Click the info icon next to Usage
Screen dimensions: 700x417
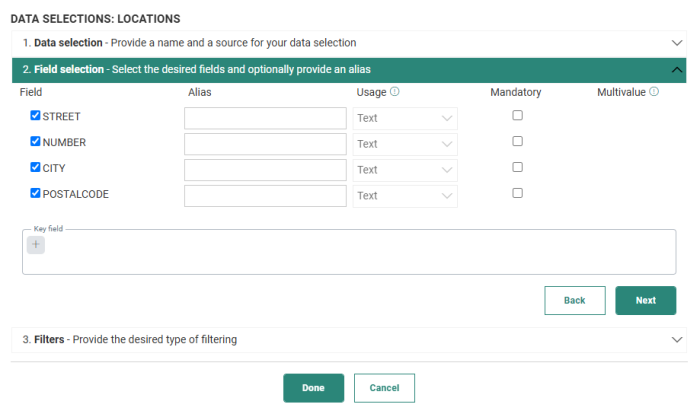[395, 92]
